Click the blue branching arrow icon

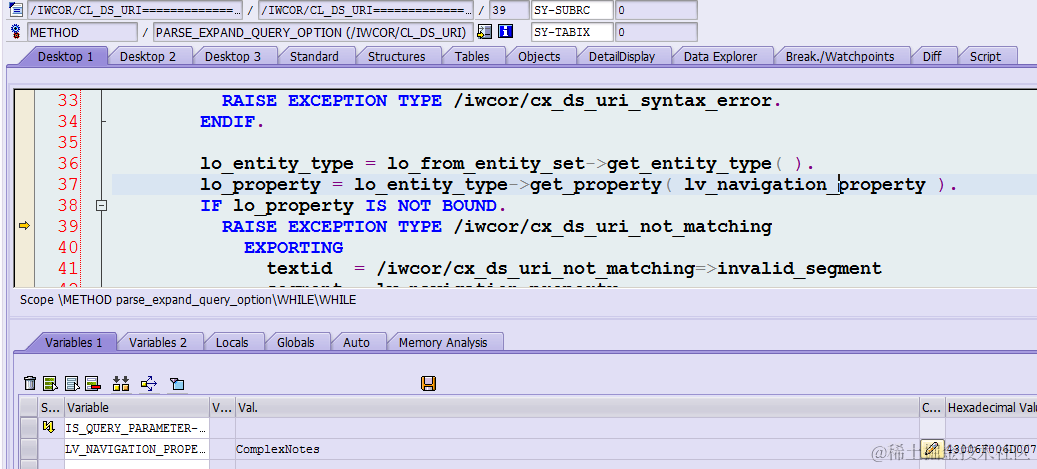[x=149, y=384]
